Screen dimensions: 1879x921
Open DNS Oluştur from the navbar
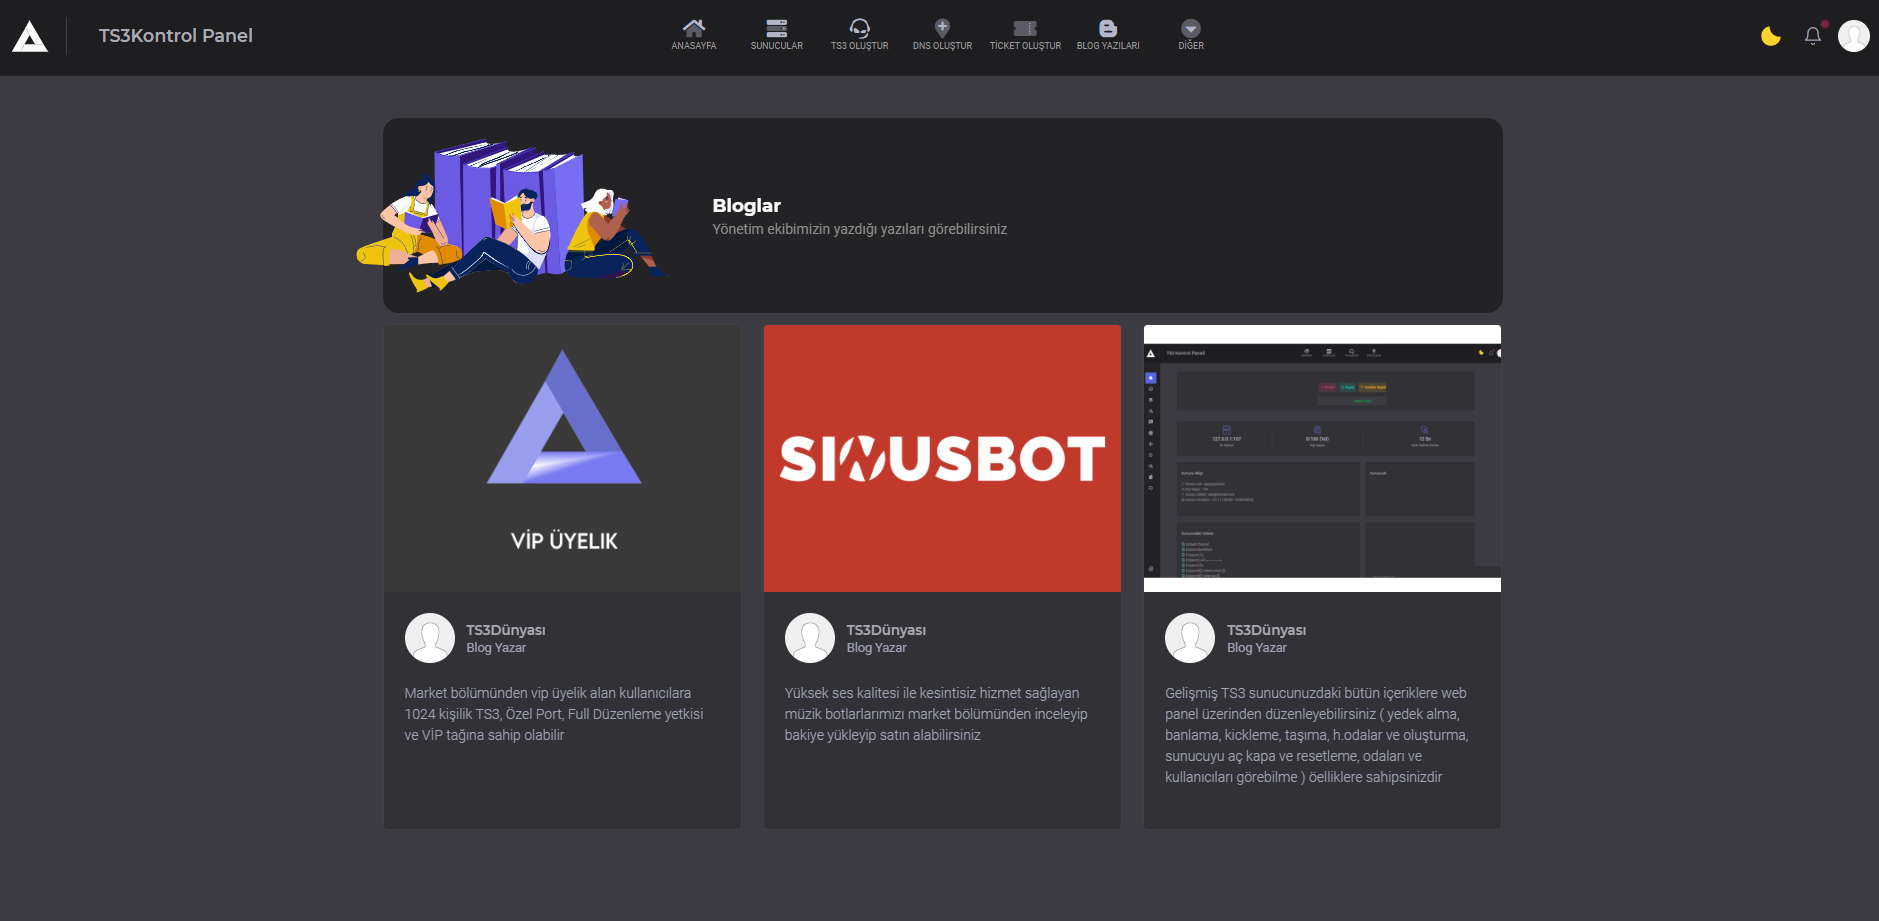942,29
